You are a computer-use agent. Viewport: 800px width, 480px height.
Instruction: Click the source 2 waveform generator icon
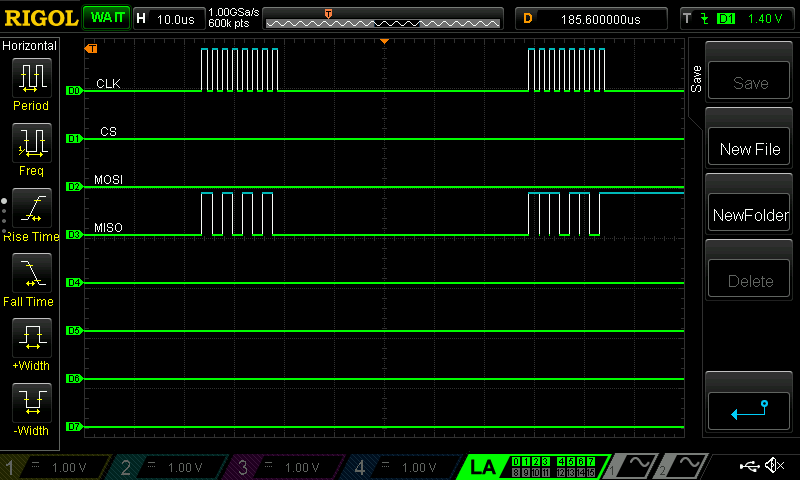pos(681,466)
